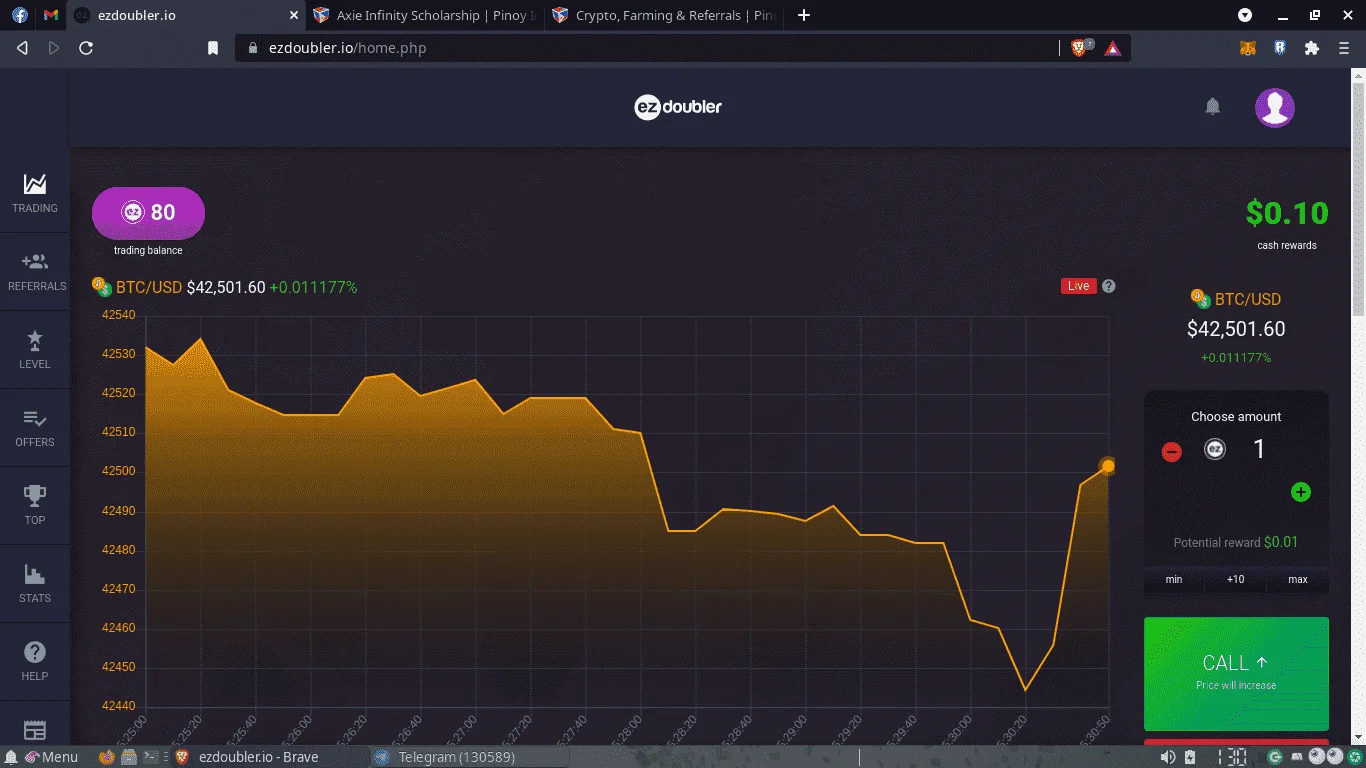Screen dimensions: 1366x768
Task: Open the Referrals page
Action: (x=37, y=271)
